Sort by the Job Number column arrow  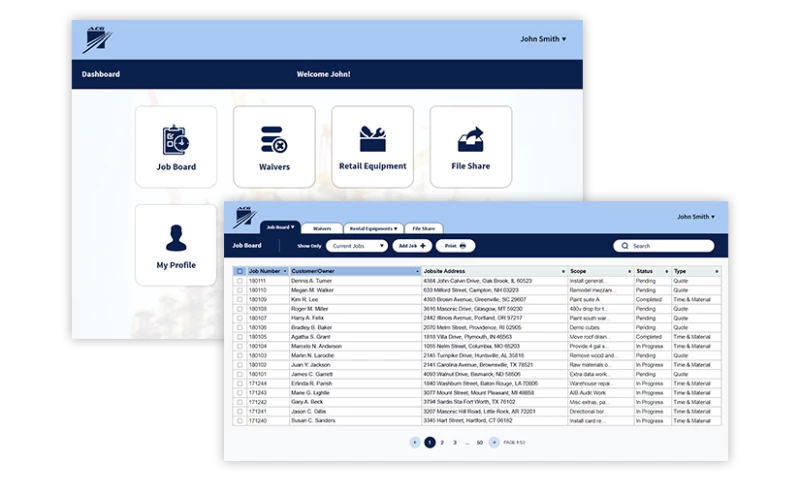pyautogui.click(x=285, y=271)
